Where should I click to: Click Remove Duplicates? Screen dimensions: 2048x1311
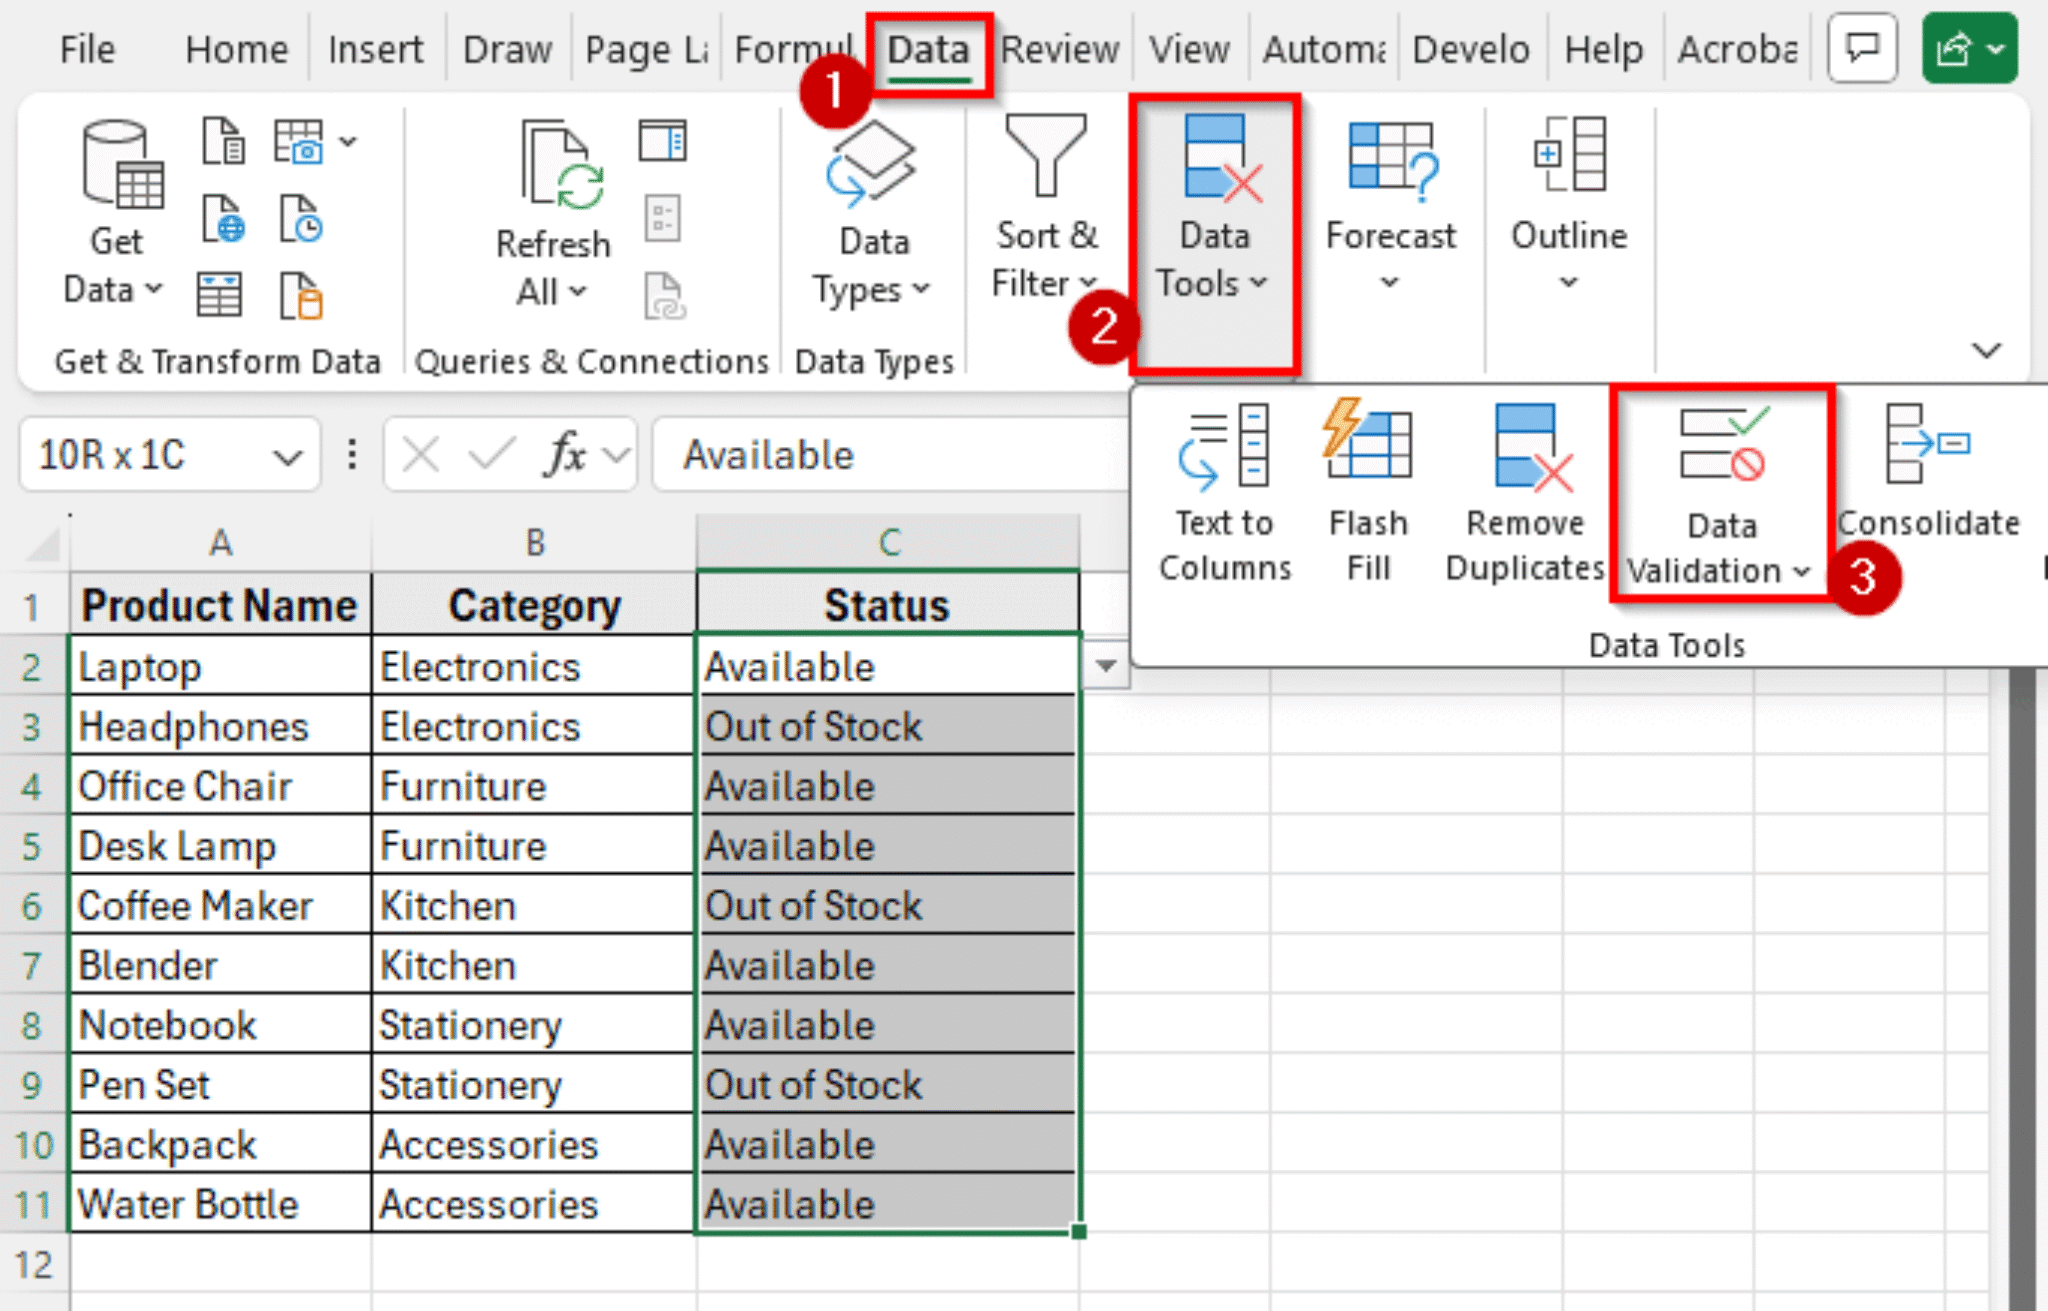(x=1525, y=493)
